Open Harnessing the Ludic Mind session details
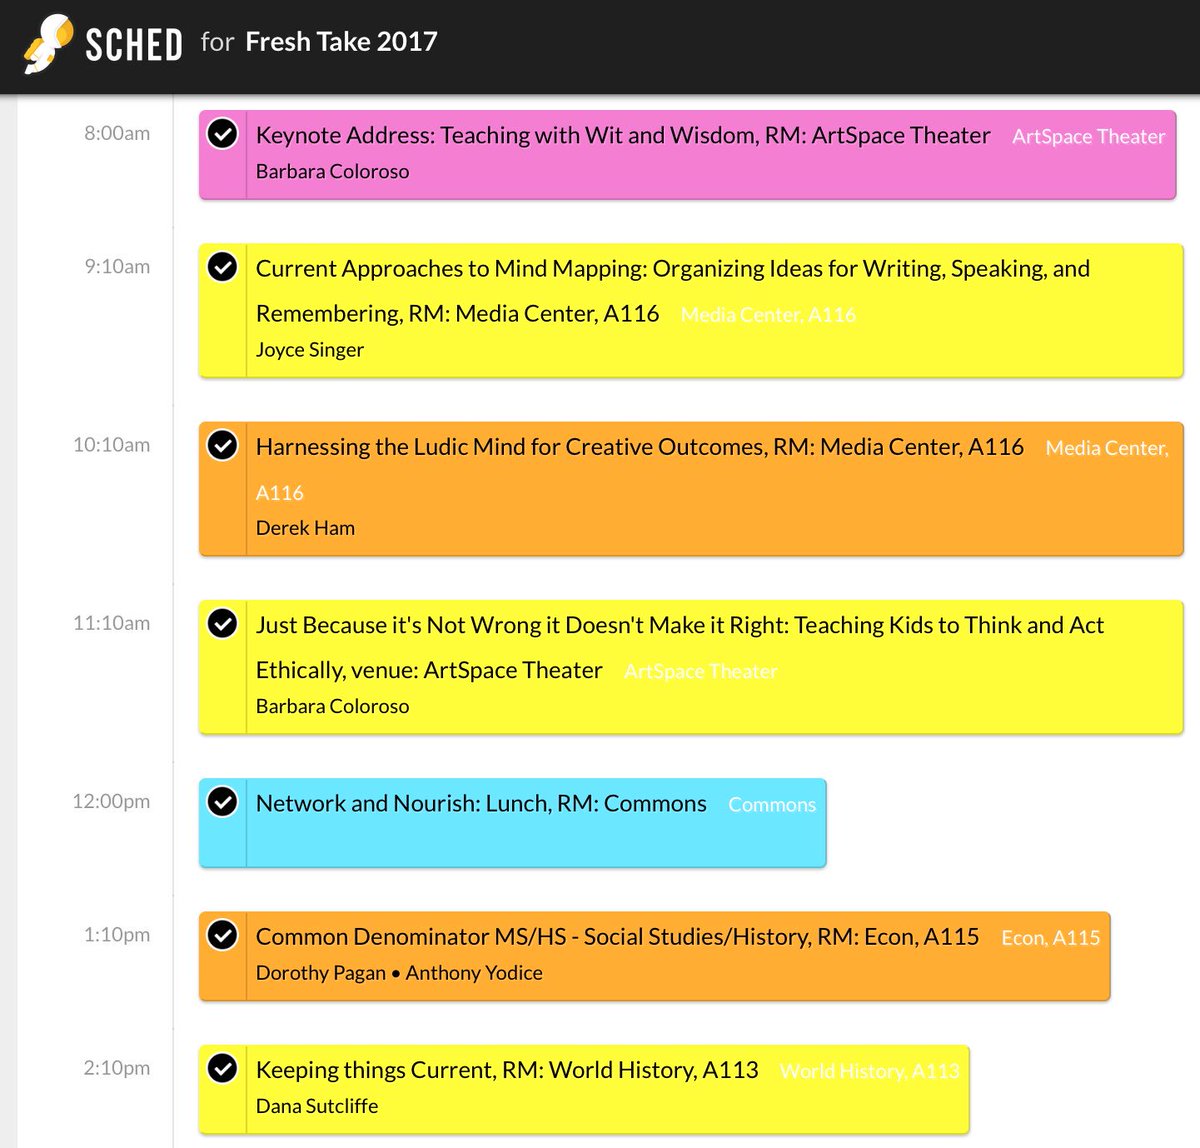The height and width of the screenshot is (1148, 1200). 640,447
